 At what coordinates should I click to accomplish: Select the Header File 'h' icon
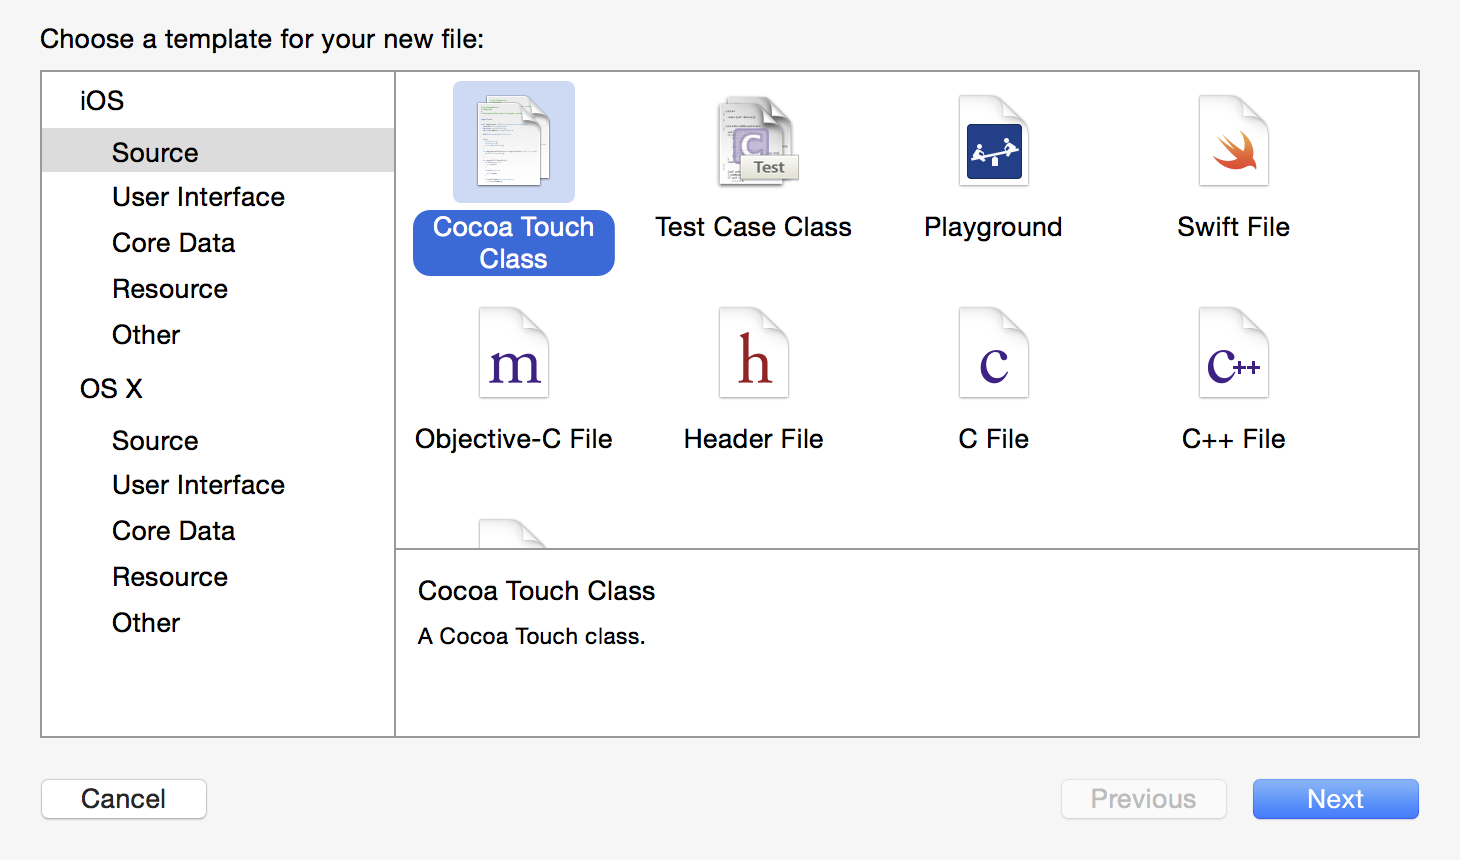pyautogui.click(x=754, y=353)
